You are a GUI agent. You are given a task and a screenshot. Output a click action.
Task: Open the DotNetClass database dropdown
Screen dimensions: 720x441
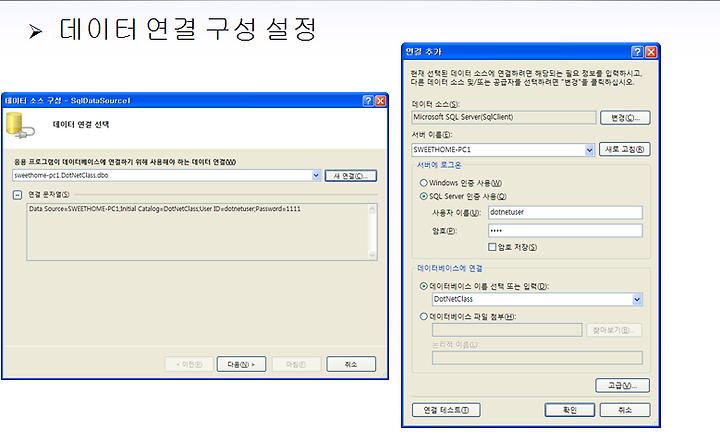(x=637, y=300)
